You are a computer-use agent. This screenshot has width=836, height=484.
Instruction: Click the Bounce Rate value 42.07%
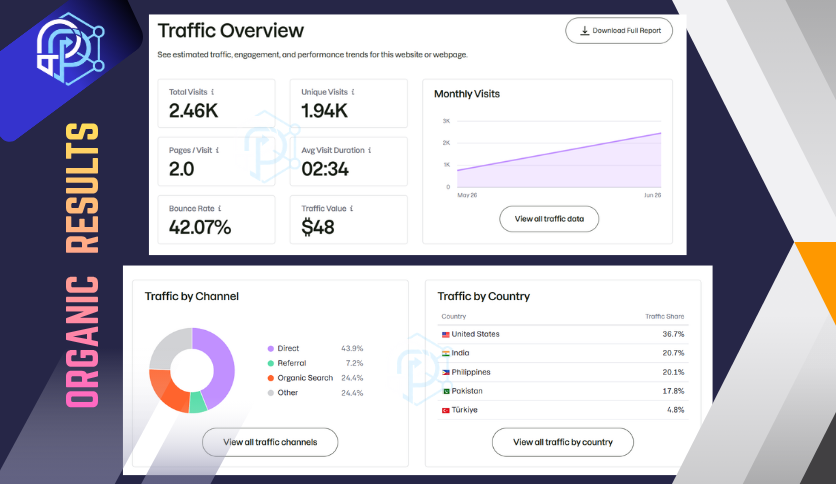(200, 228)
